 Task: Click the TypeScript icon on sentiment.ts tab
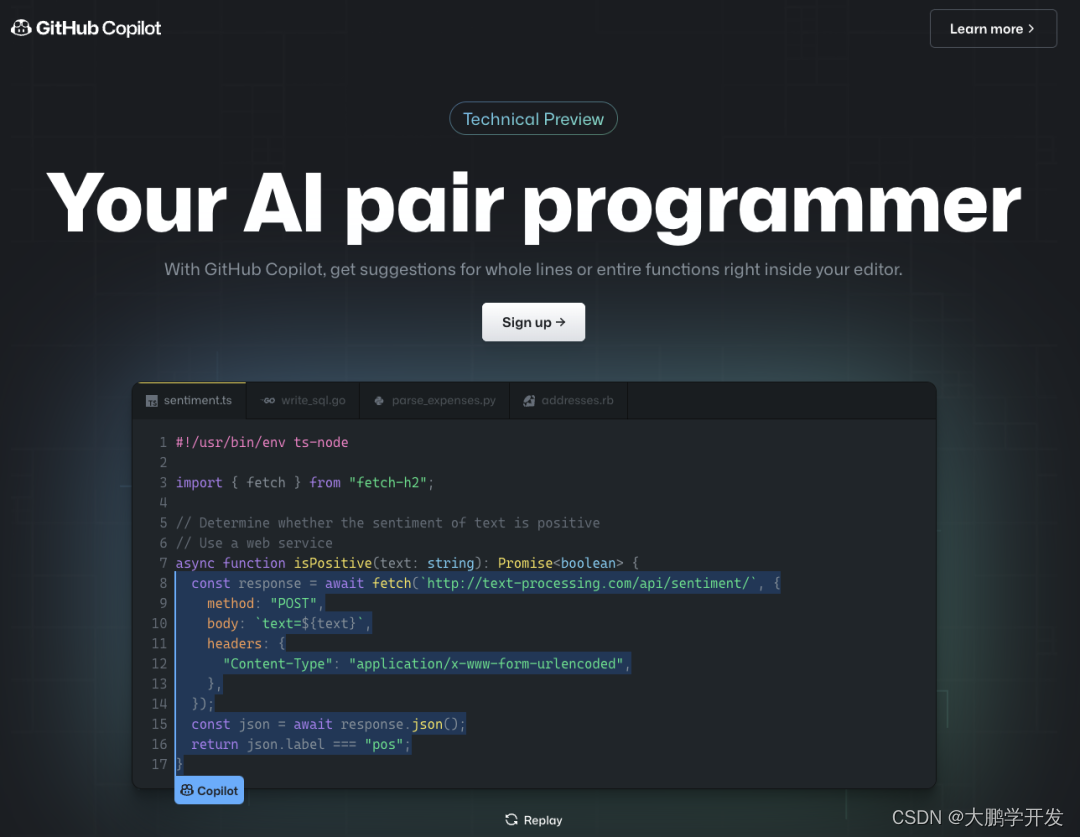(152, 401)
